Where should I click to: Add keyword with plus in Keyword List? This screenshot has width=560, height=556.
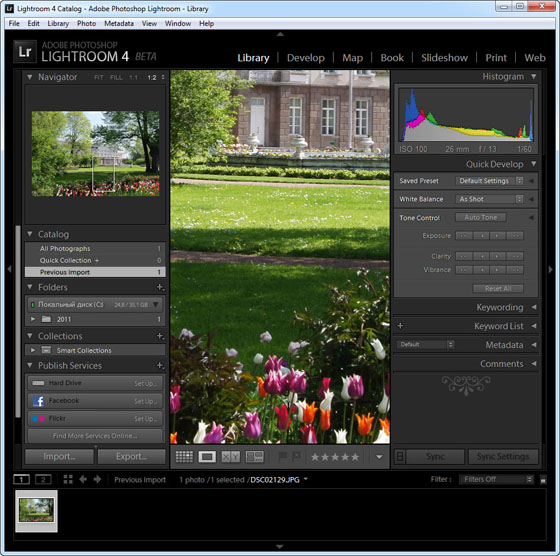point(400,326)
